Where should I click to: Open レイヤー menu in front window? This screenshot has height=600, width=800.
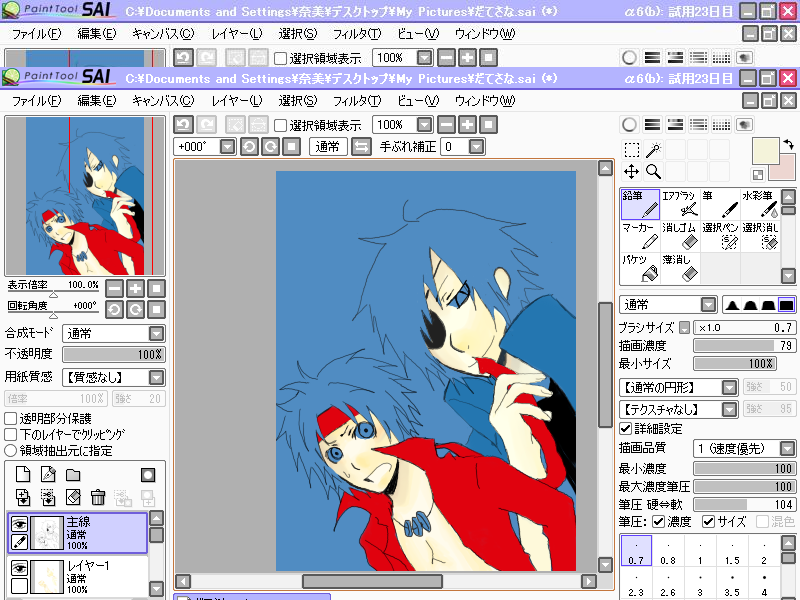point(237,101)
